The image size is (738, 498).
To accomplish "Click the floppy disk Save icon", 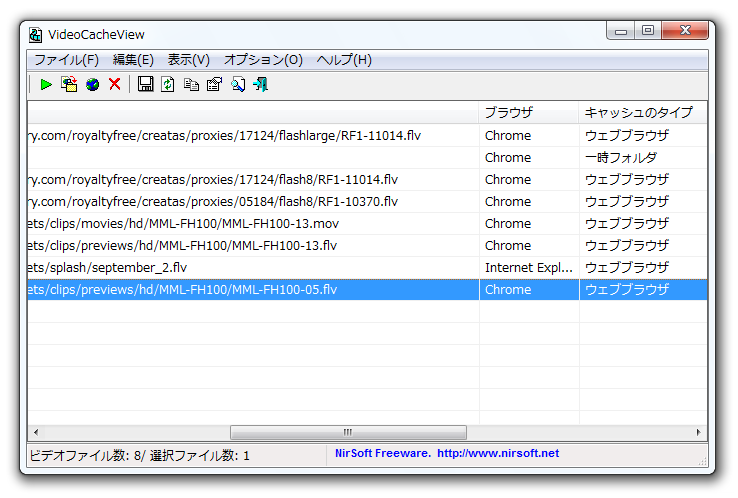I will (x=145, y=84).
